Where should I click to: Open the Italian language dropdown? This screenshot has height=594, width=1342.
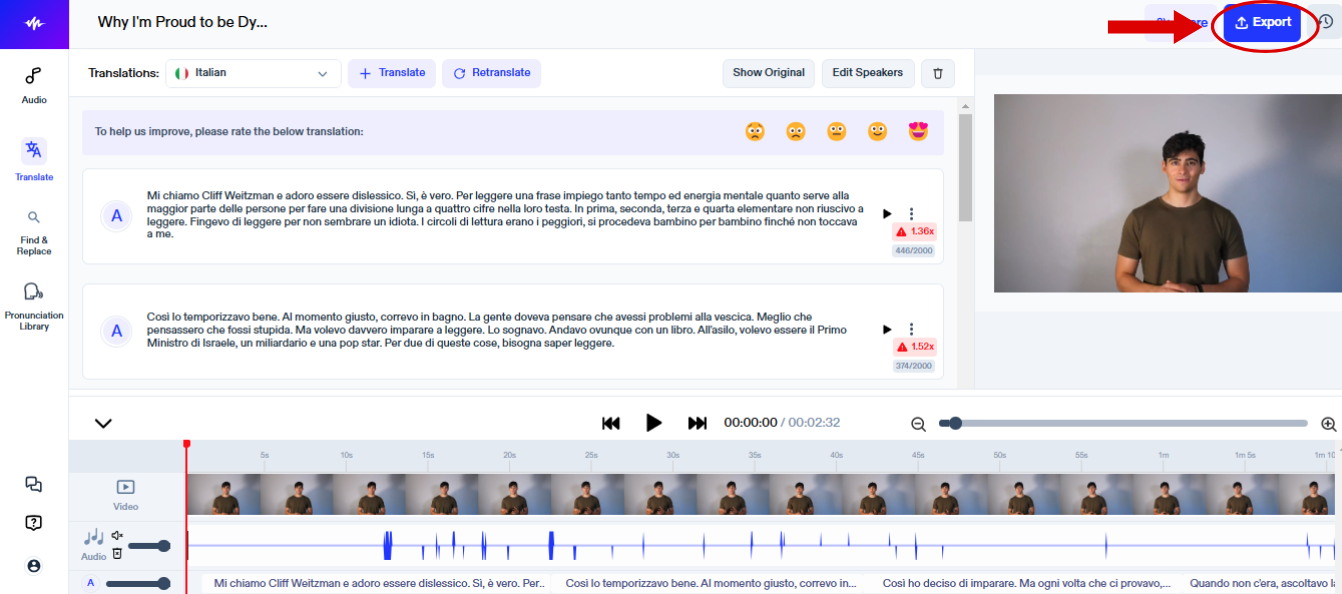(252, 73)
